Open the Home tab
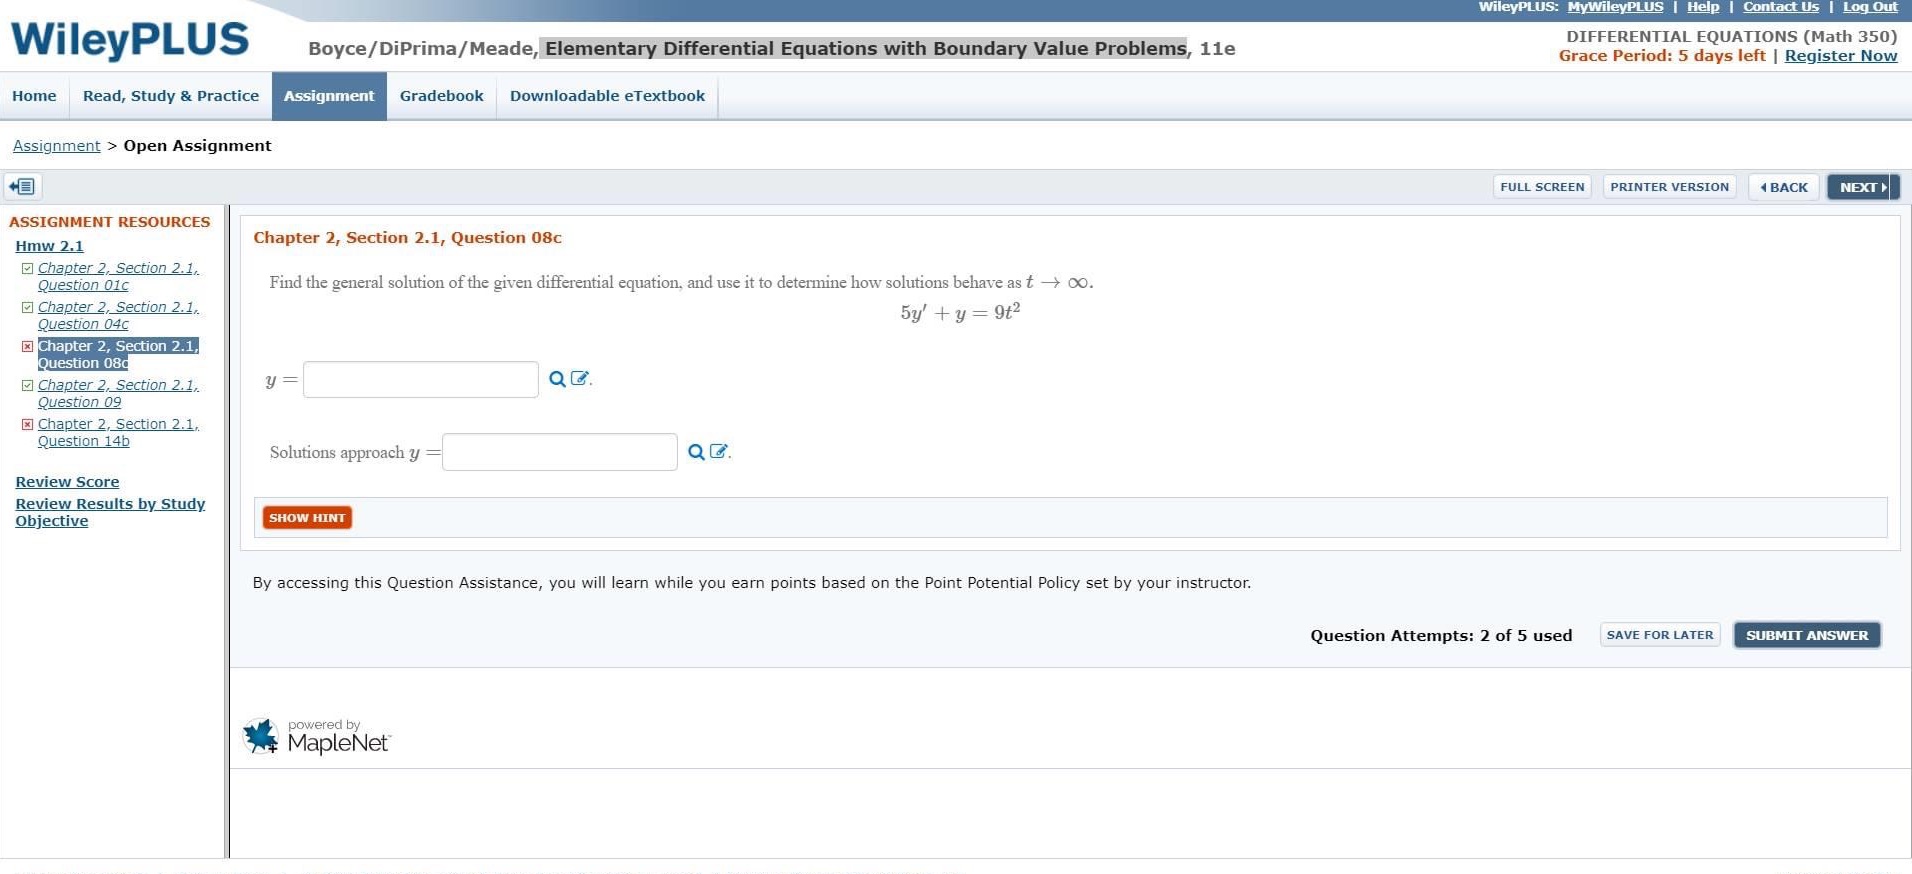 tap(34, 96)
